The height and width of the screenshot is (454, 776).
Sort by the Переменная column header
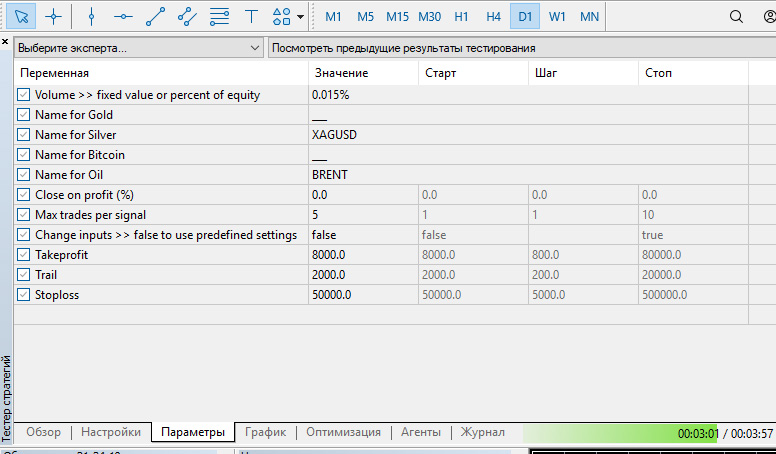[161, 73]
